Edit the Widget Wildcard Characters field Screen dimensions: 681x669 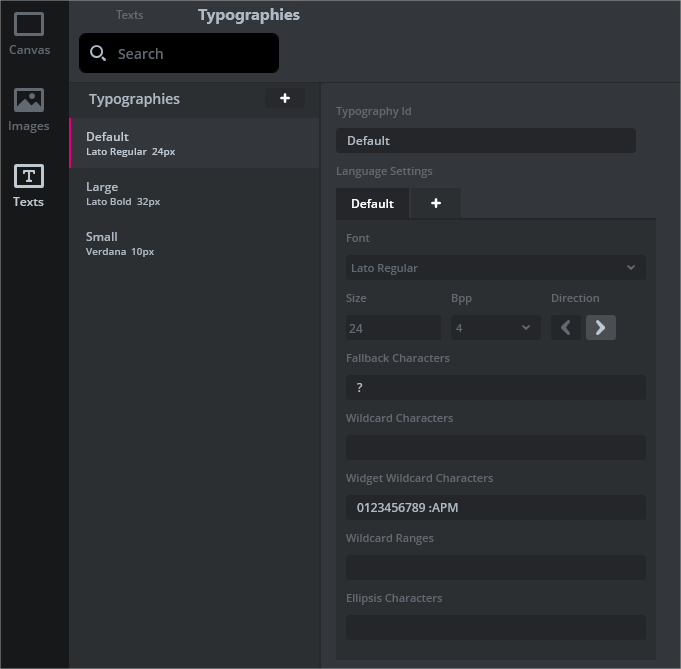tap(496, 507)
